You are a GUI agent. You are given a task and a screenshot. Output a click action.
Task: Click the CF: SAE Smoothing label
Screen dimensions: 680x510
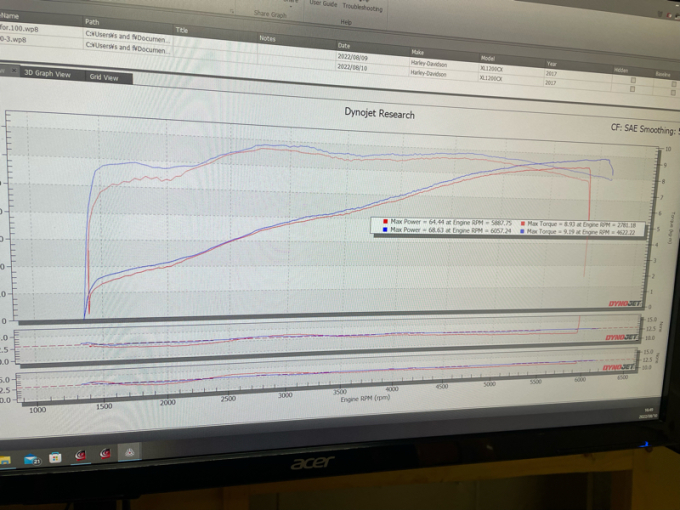click(645, 129)
